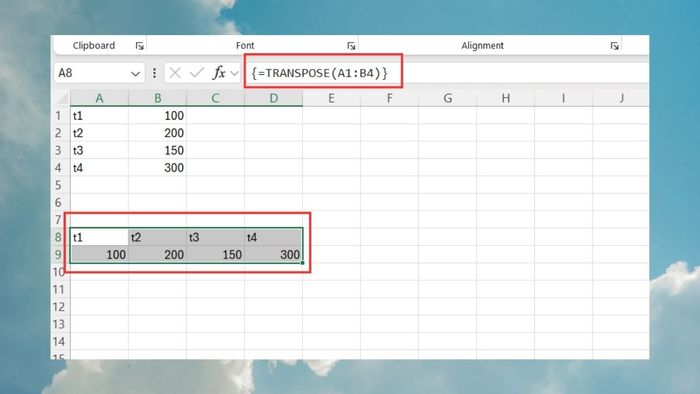Select row 11 header
Viewport: 700px width, 394px height.
59,289
